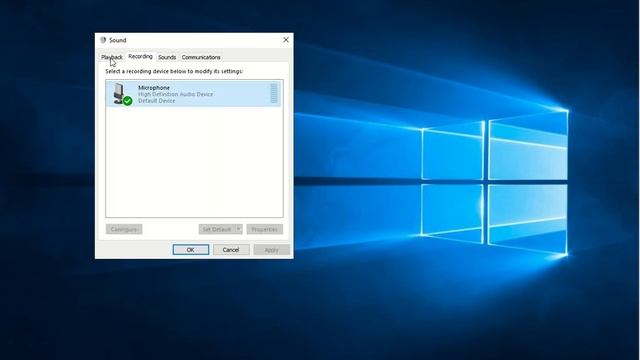
Task: Select the Recording tab
Action: coord(140,57)
